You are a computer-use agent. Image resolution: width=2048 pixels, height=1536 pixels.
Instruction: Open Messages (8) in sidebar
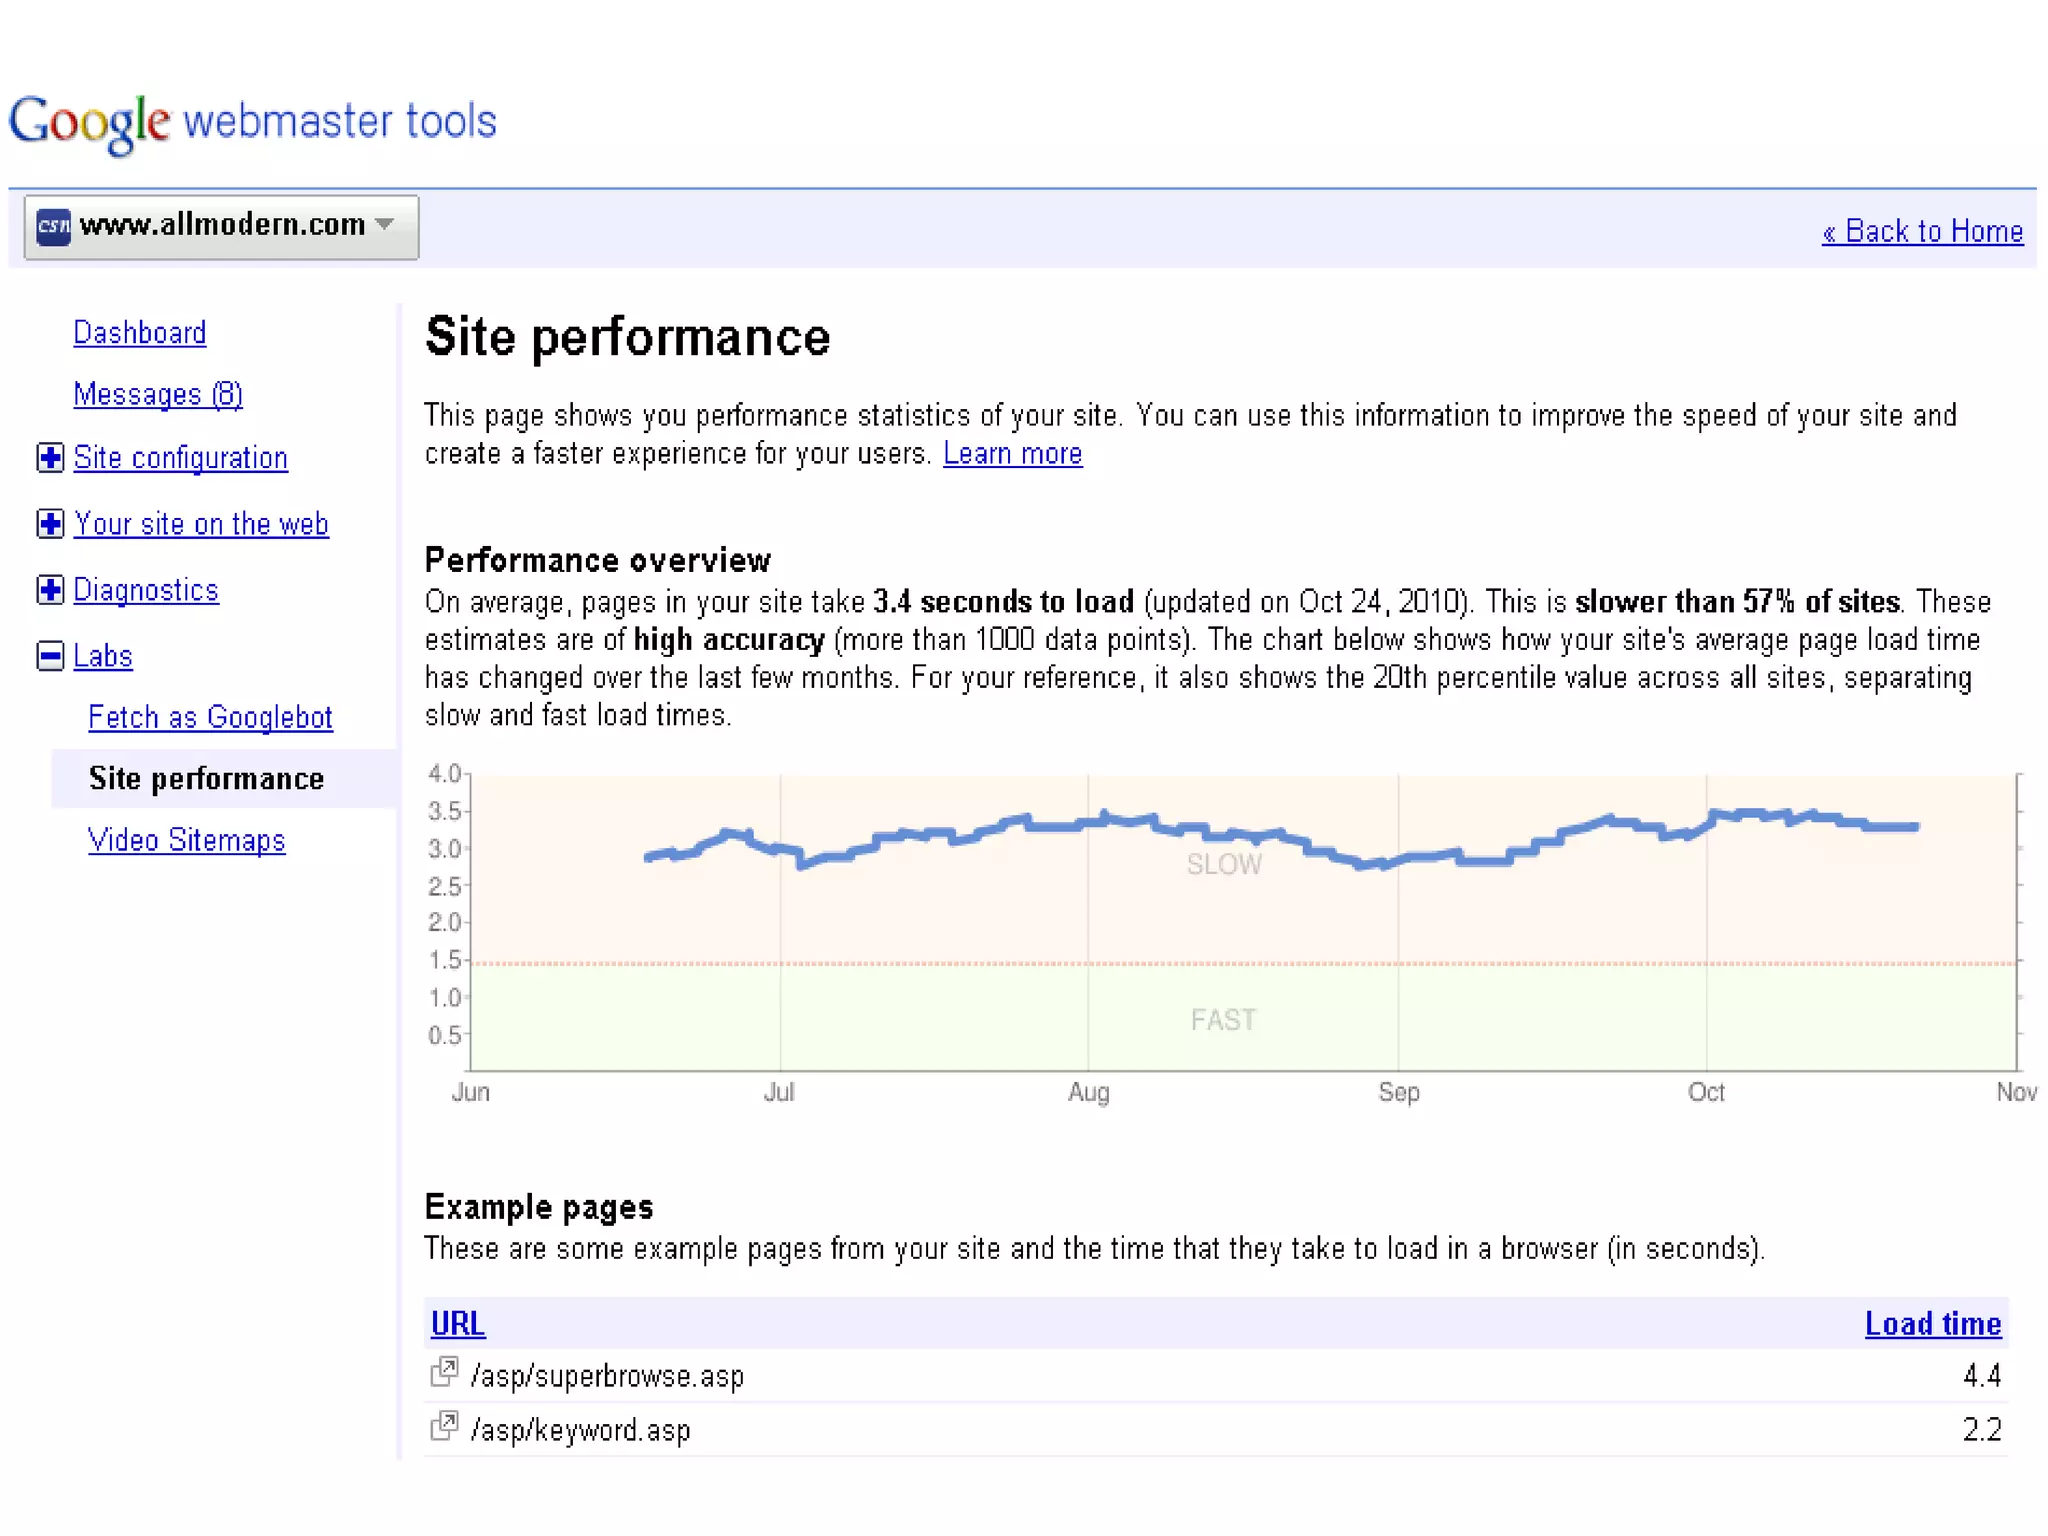[x=158, y=395]
